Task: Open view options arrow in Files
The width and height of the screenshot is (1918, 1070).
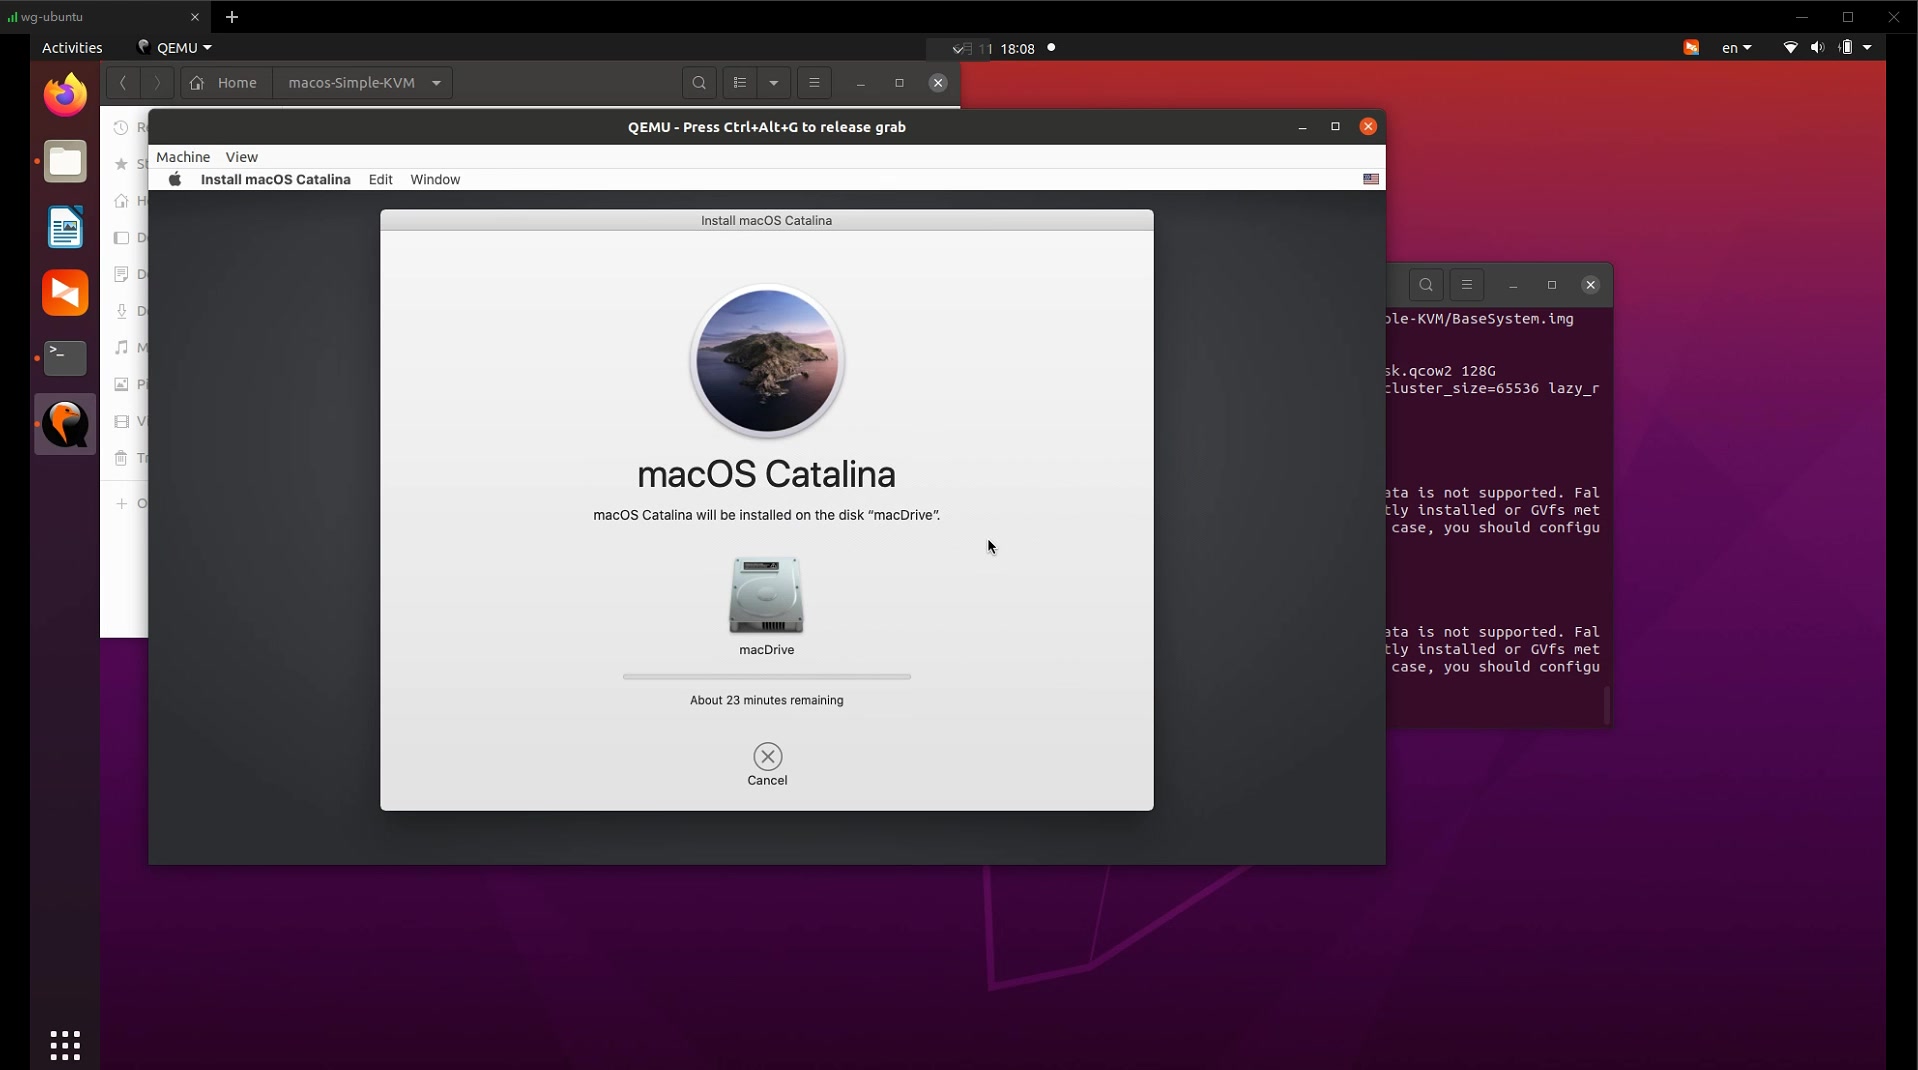Action: [x=774, y=83]
